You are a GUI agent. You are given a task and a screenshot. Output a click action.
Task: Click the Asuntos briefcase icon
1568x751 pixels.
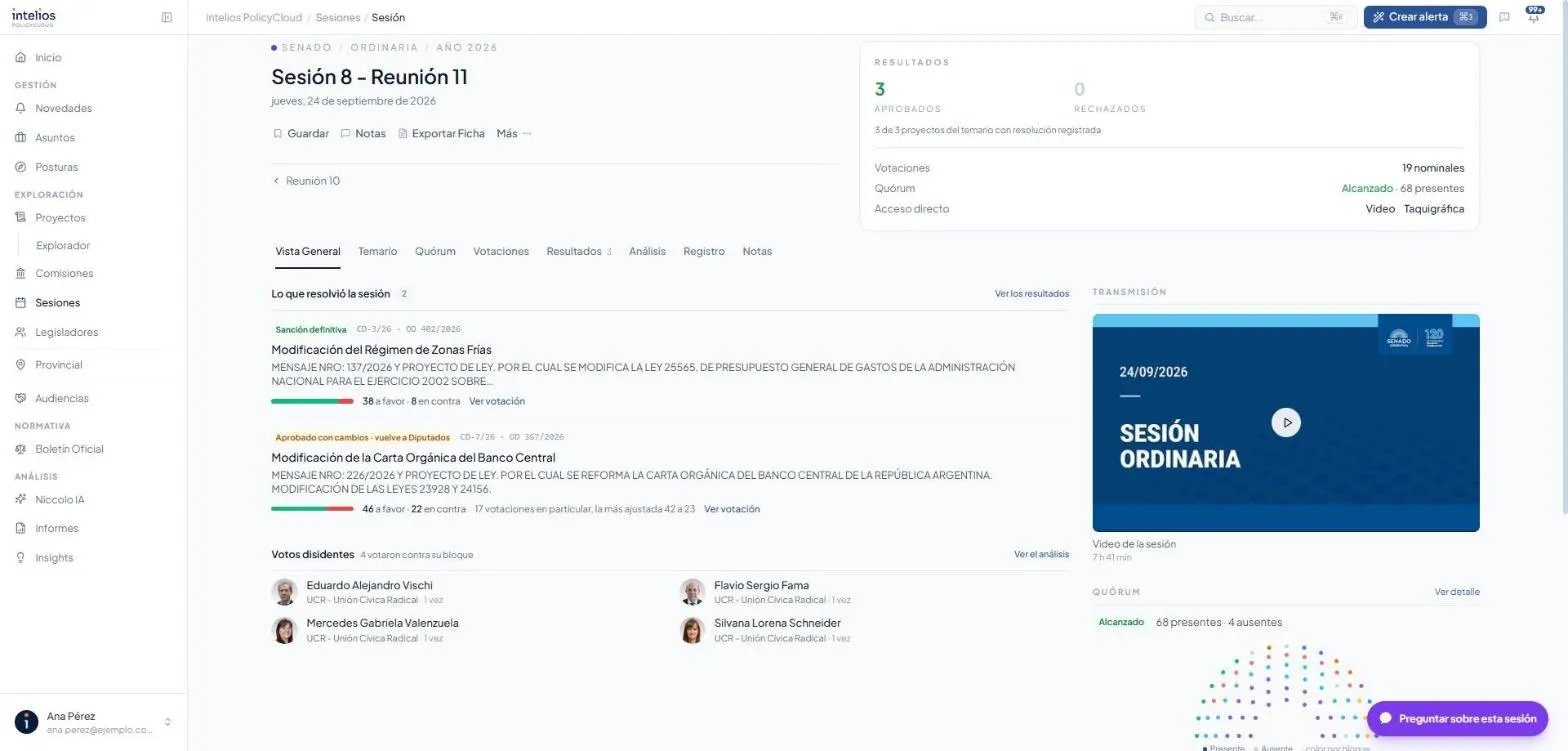pos(21,138)
